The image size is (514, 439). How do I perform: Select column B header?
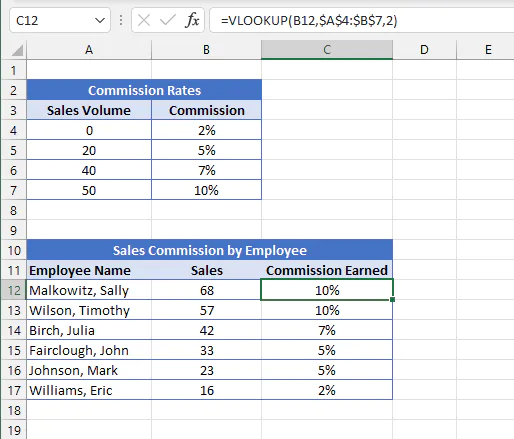point(206,50)
